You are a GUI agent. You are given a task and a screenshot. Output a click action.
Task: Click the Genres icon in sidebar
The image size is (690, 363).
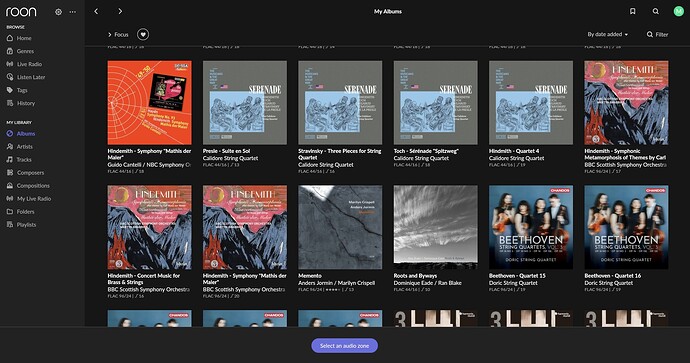point(10,51)
